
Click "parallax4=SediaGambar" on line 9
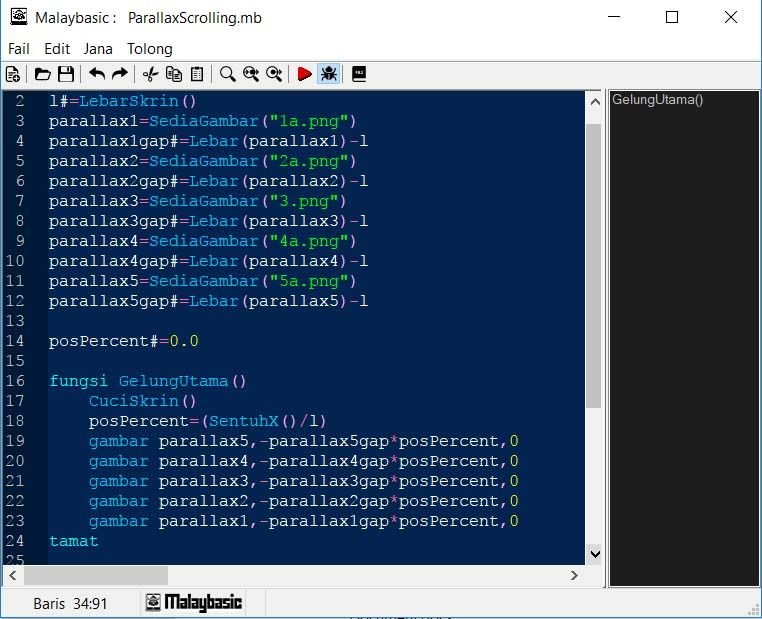point(154,241)
